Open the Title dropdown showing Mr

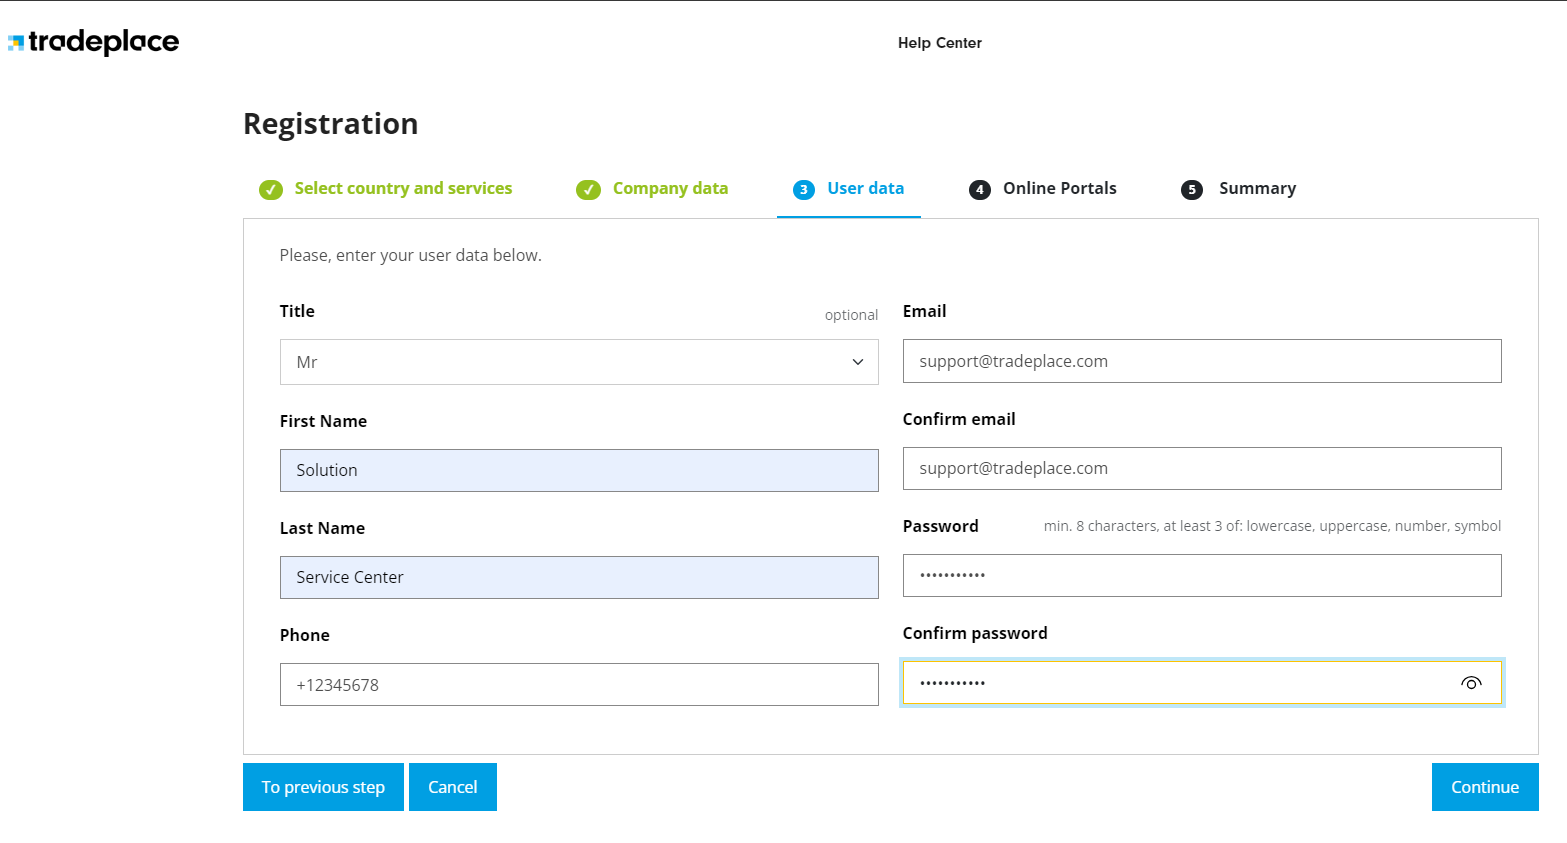coord(579,361)
